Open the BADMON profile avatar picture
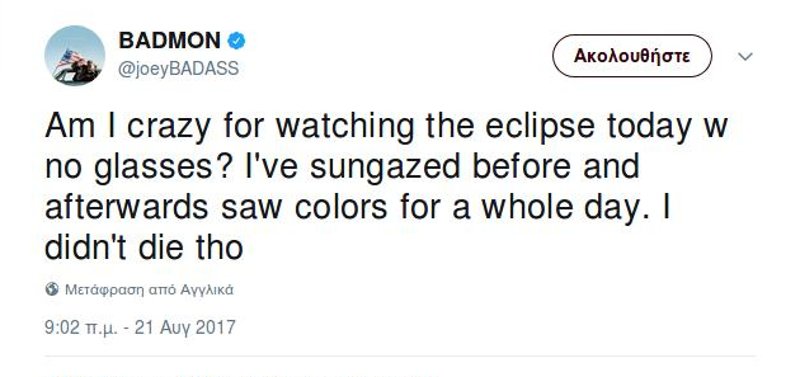 74,56
